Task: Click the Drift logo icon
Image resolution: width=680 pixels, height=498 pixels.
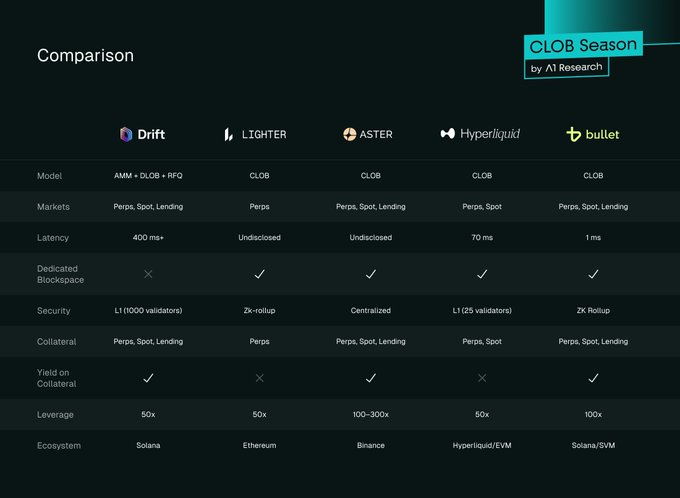Action: click(126, 134)
